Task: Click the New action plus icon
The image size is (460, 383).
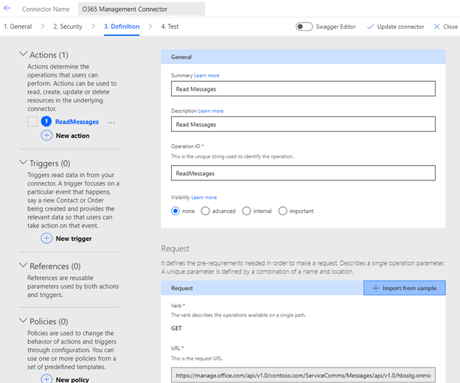Action: (x=46, y=136)
